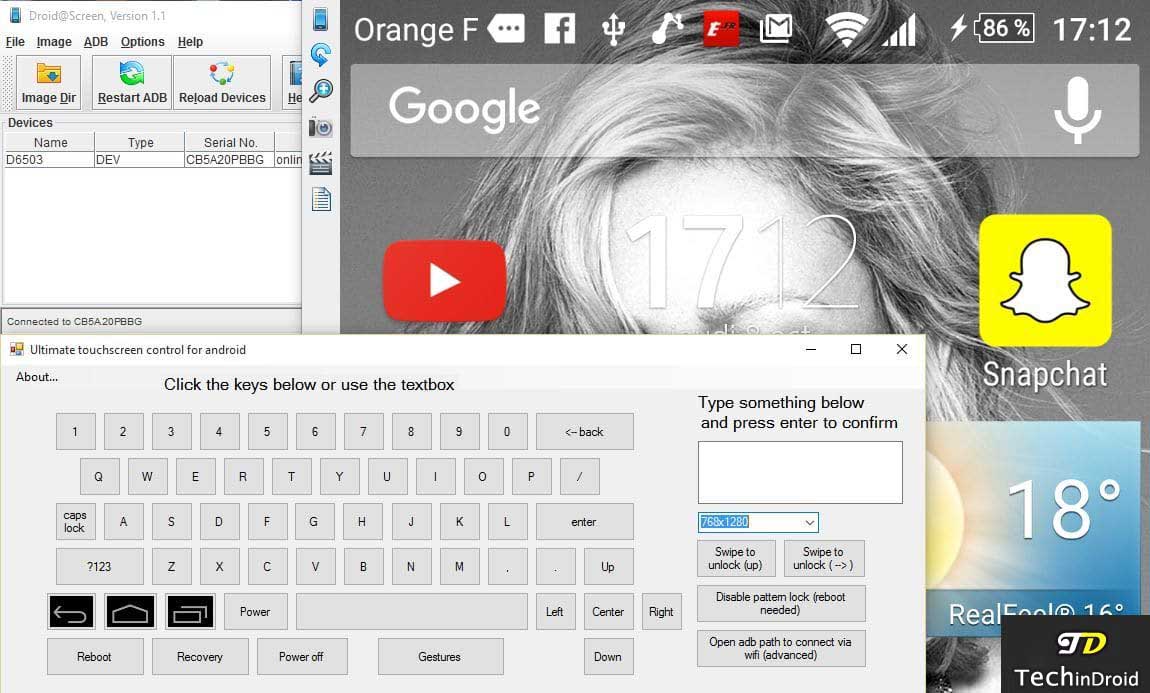Open the Options menu
This screenshot has height=693, width=1150.
[x=142, y=42]
